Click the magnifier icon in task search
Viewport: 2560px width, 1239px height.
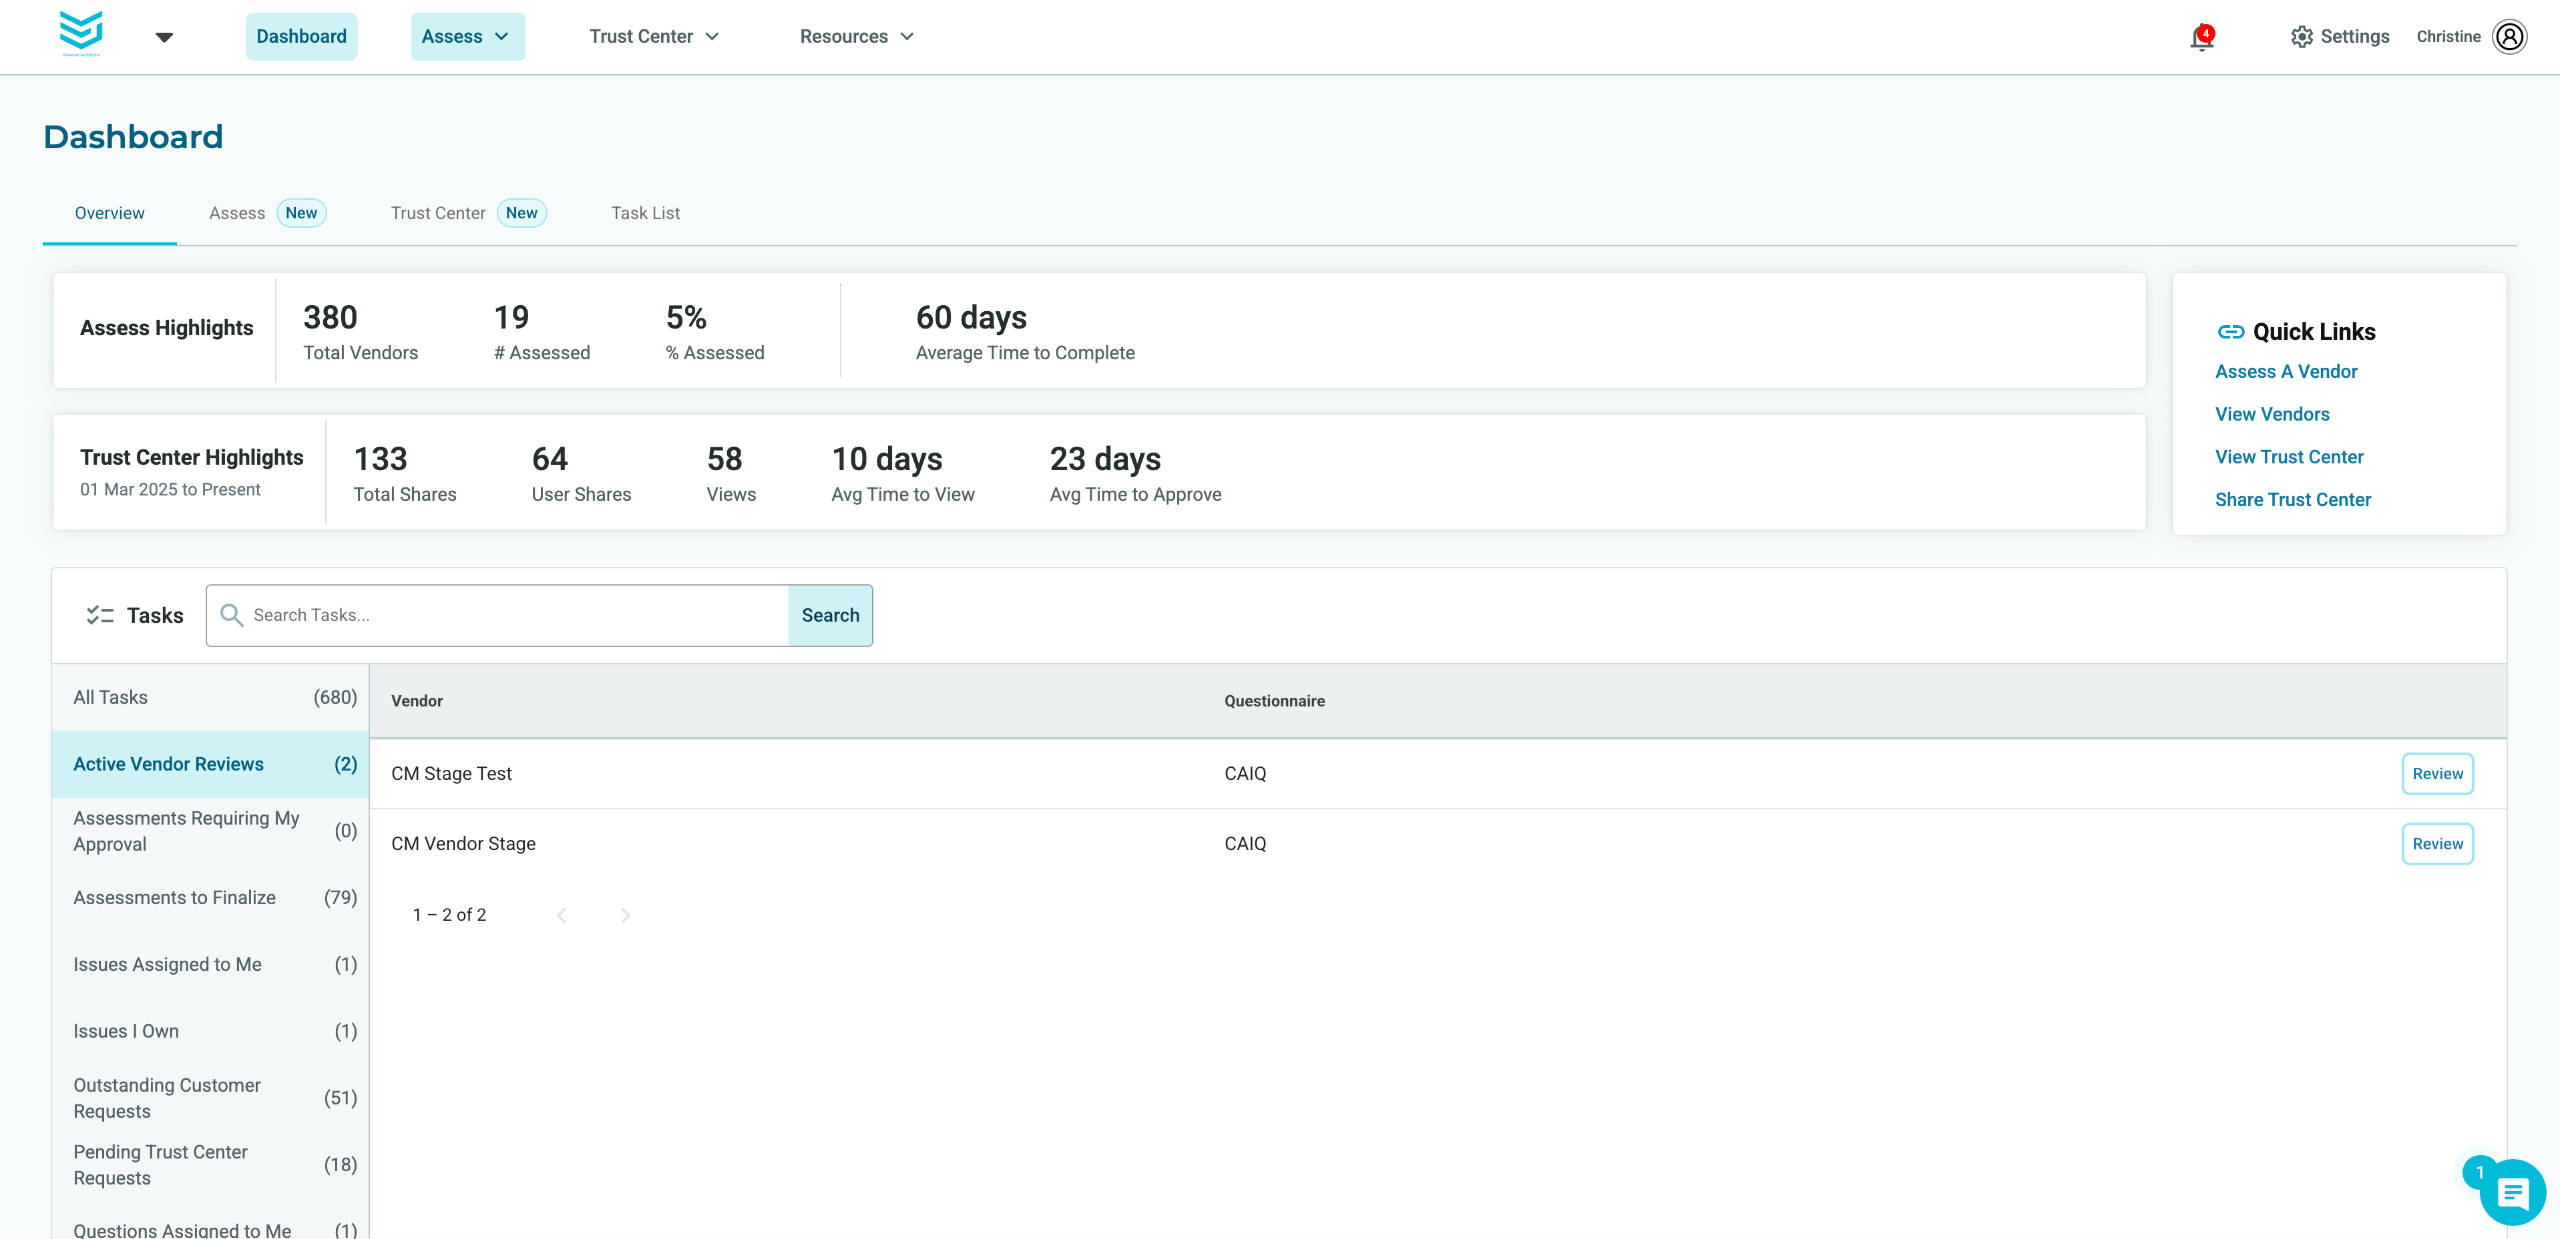(231, 615)
